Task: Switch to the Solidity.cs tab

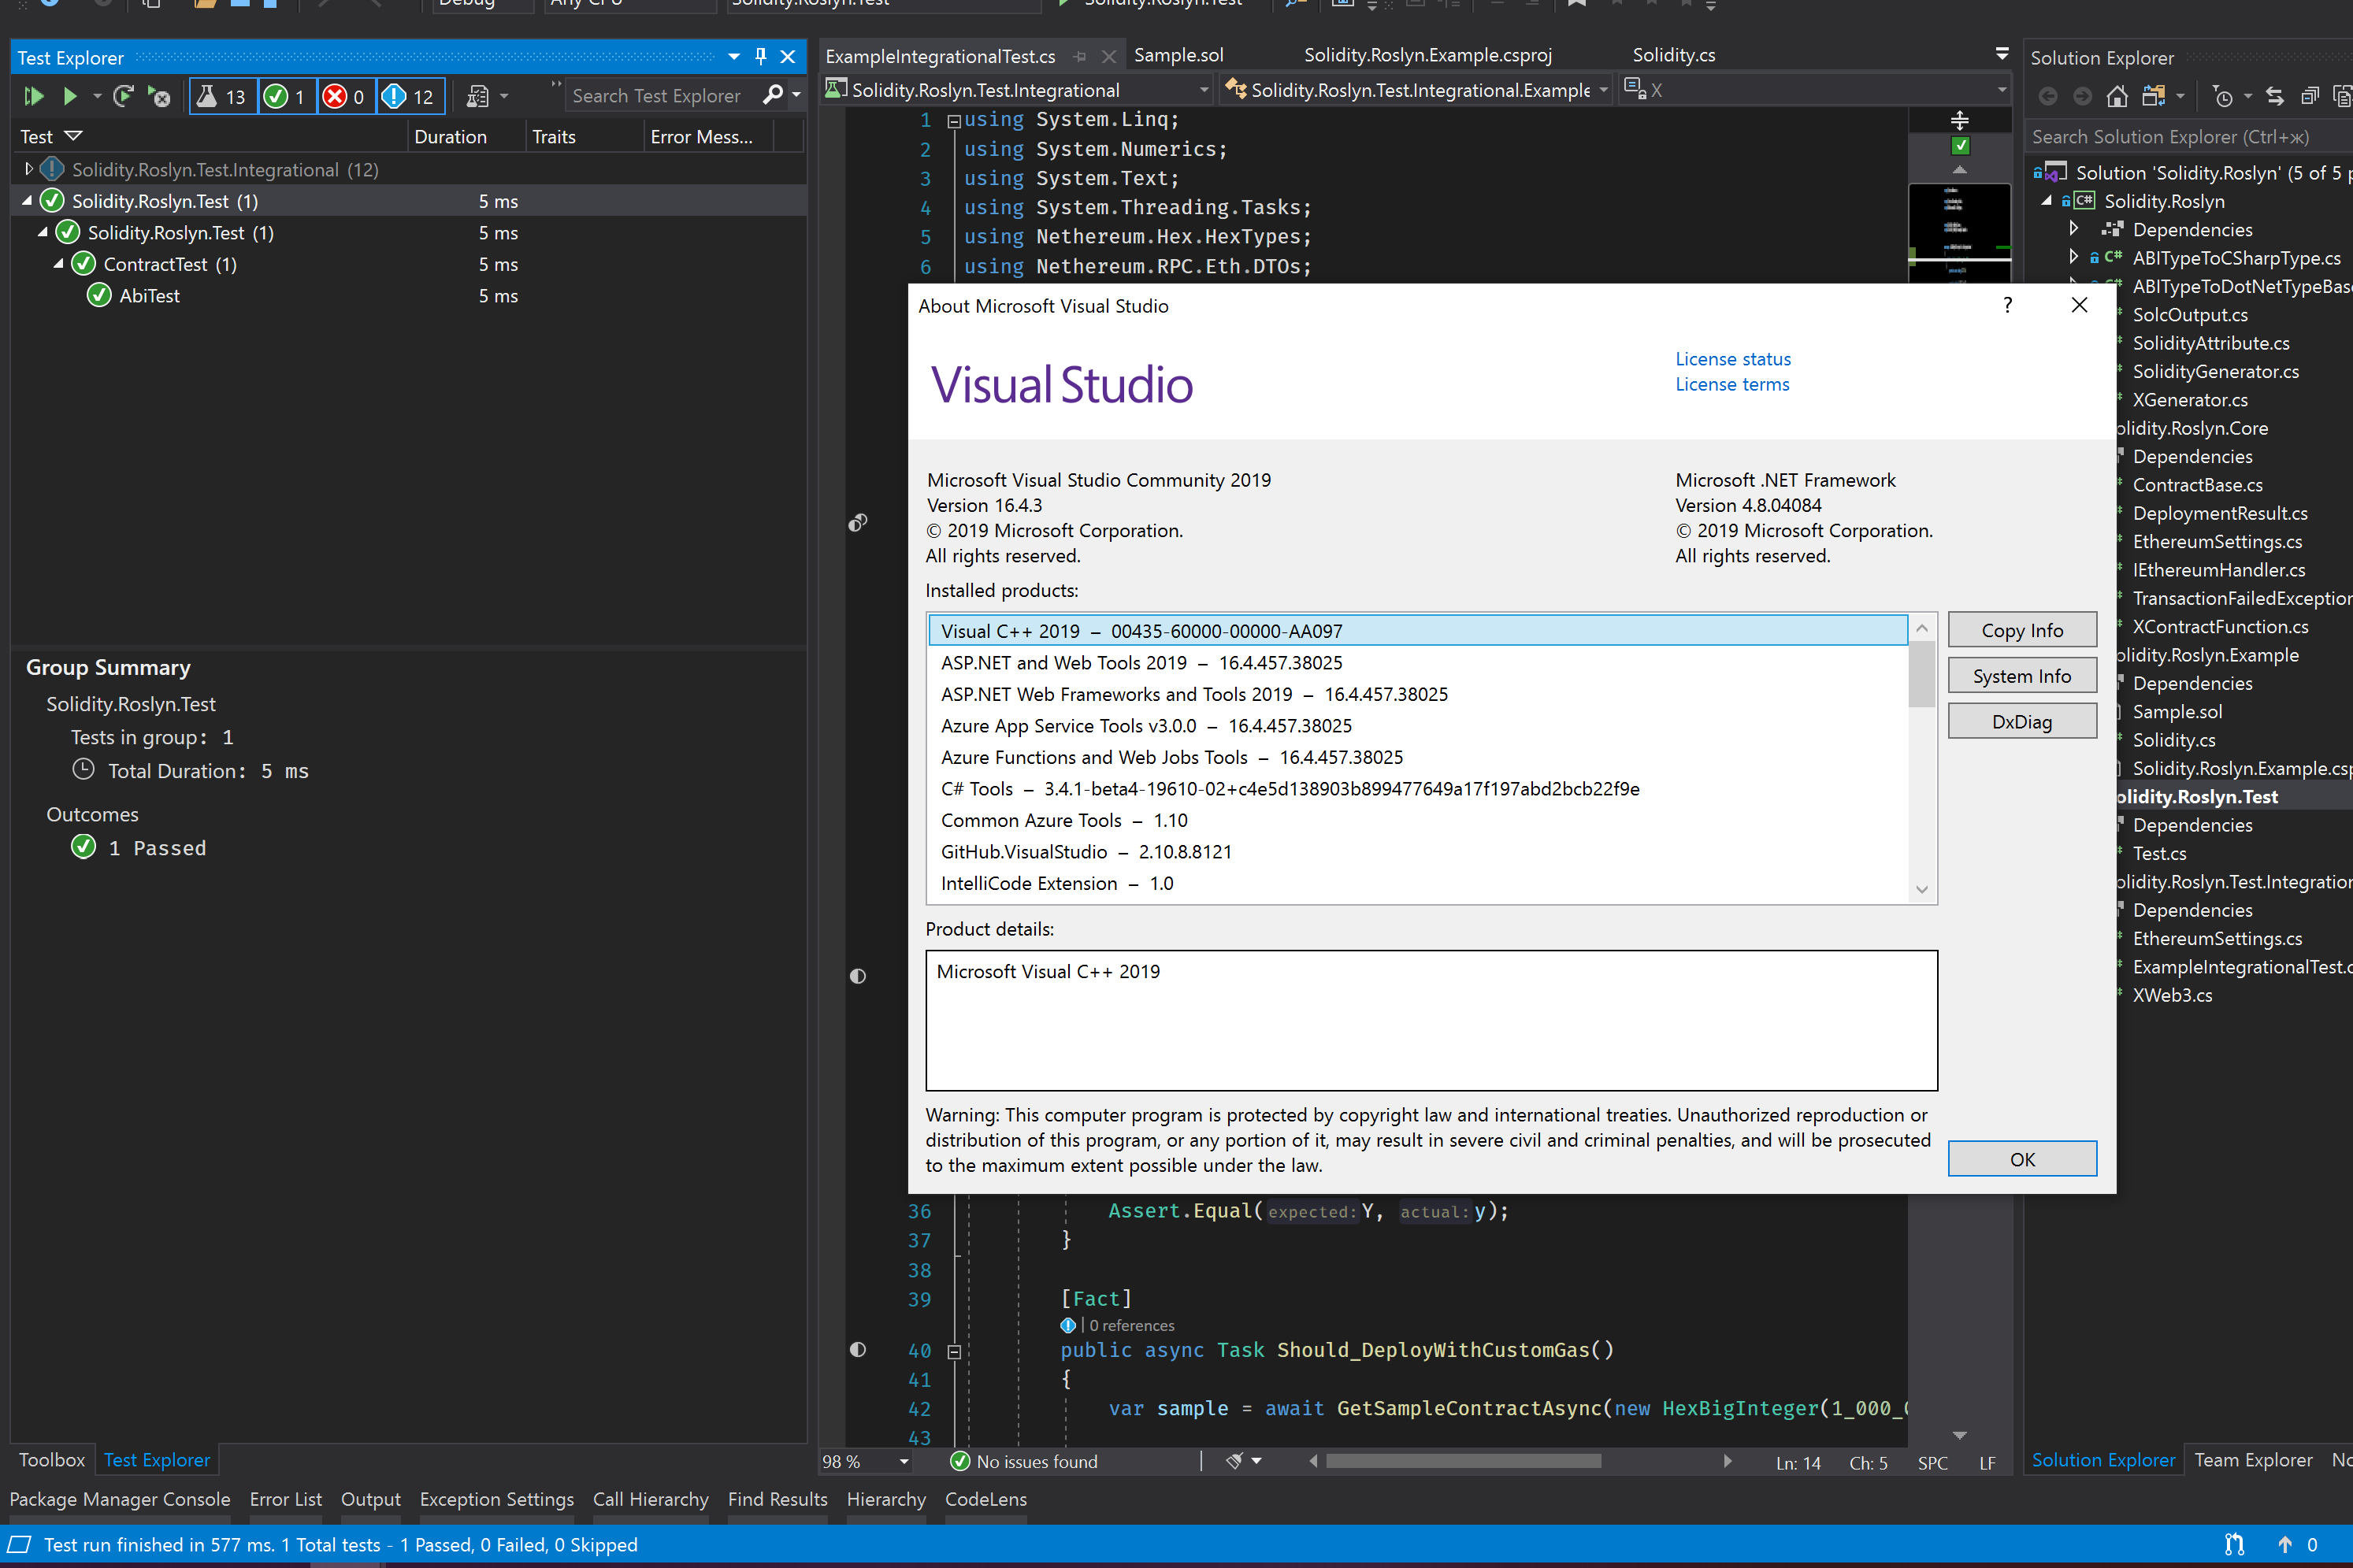Action: [1673, 55]
